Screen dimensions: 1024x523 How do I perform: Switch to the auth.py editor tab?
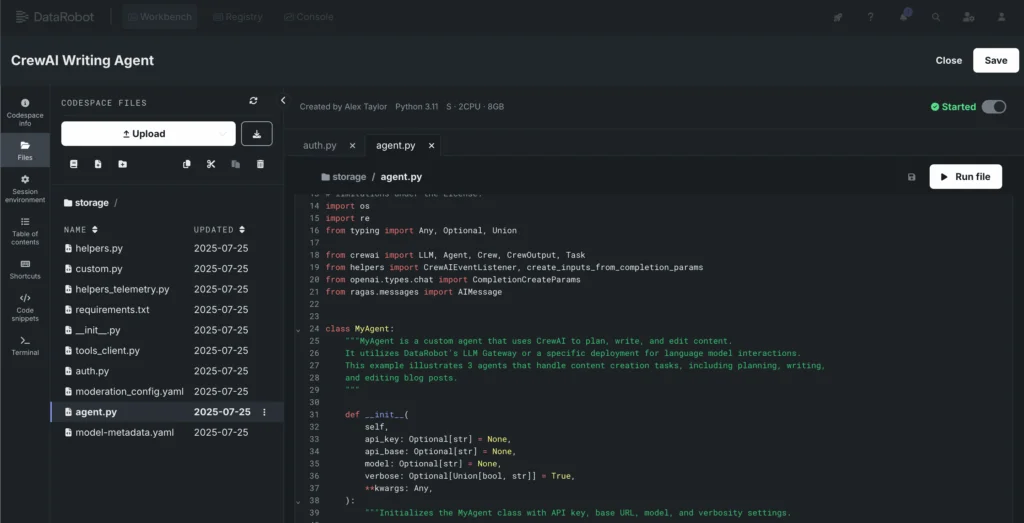click(319, 145)
